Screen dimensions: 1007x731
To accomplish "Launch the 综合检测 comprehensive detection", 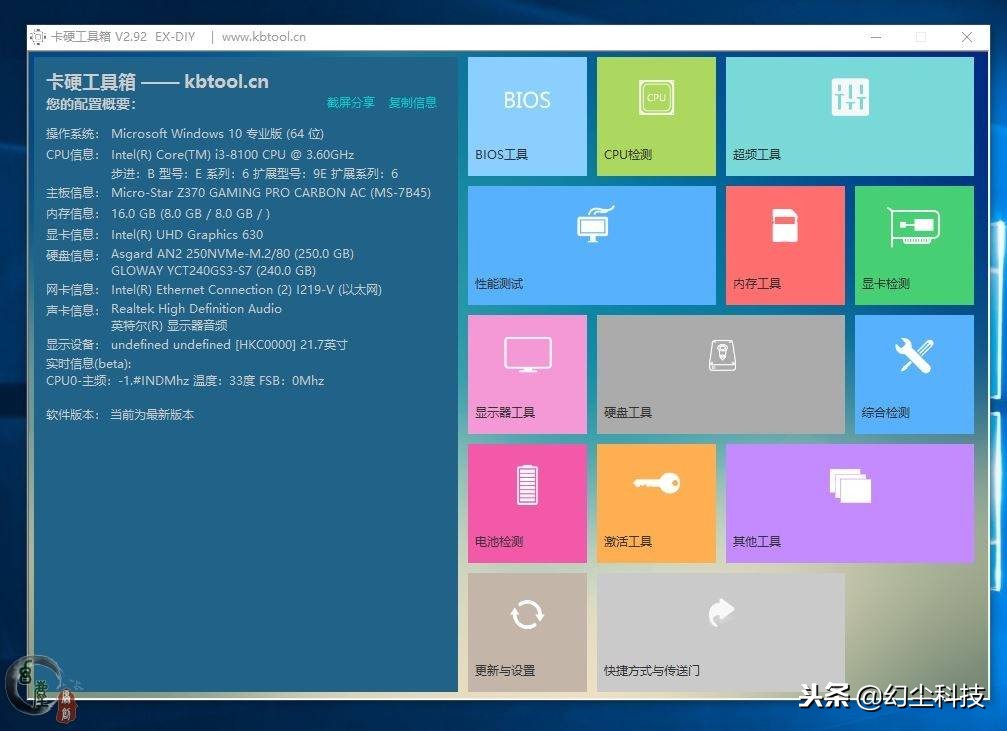I will (x=912, y=373).
